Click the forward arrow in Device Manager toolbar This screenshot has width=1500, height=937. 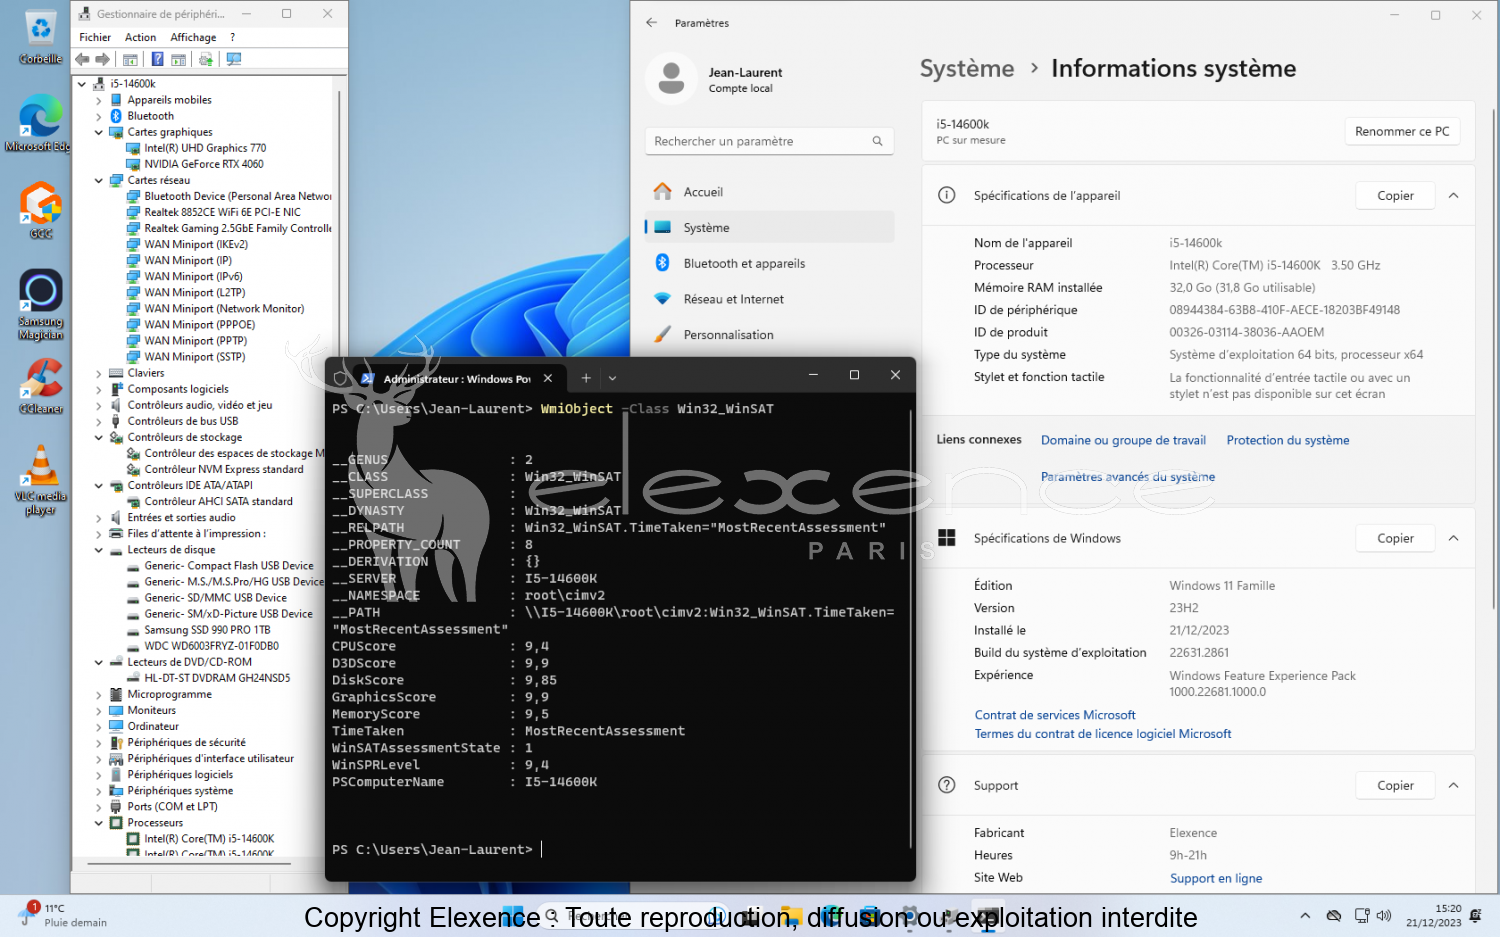102,60
